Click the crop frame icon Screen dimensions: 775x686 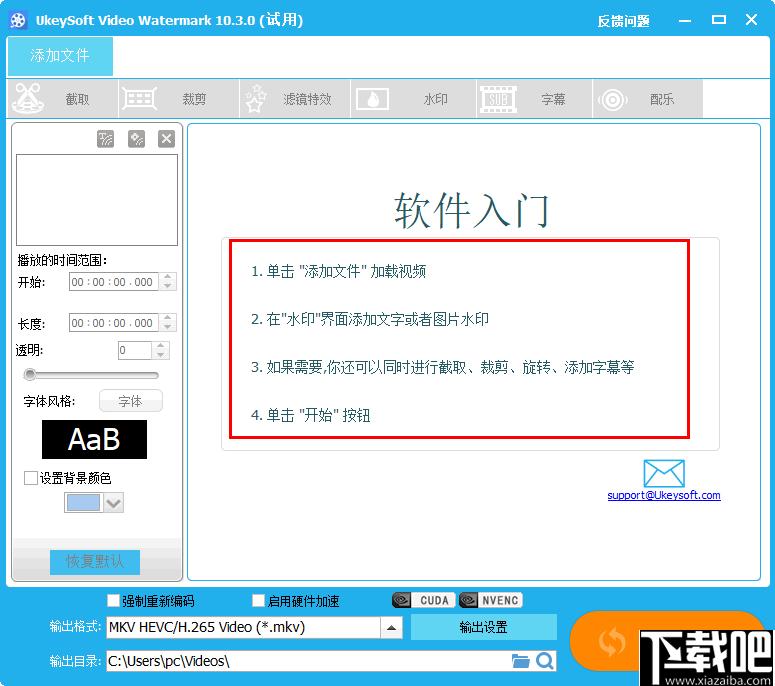(139, 98)
